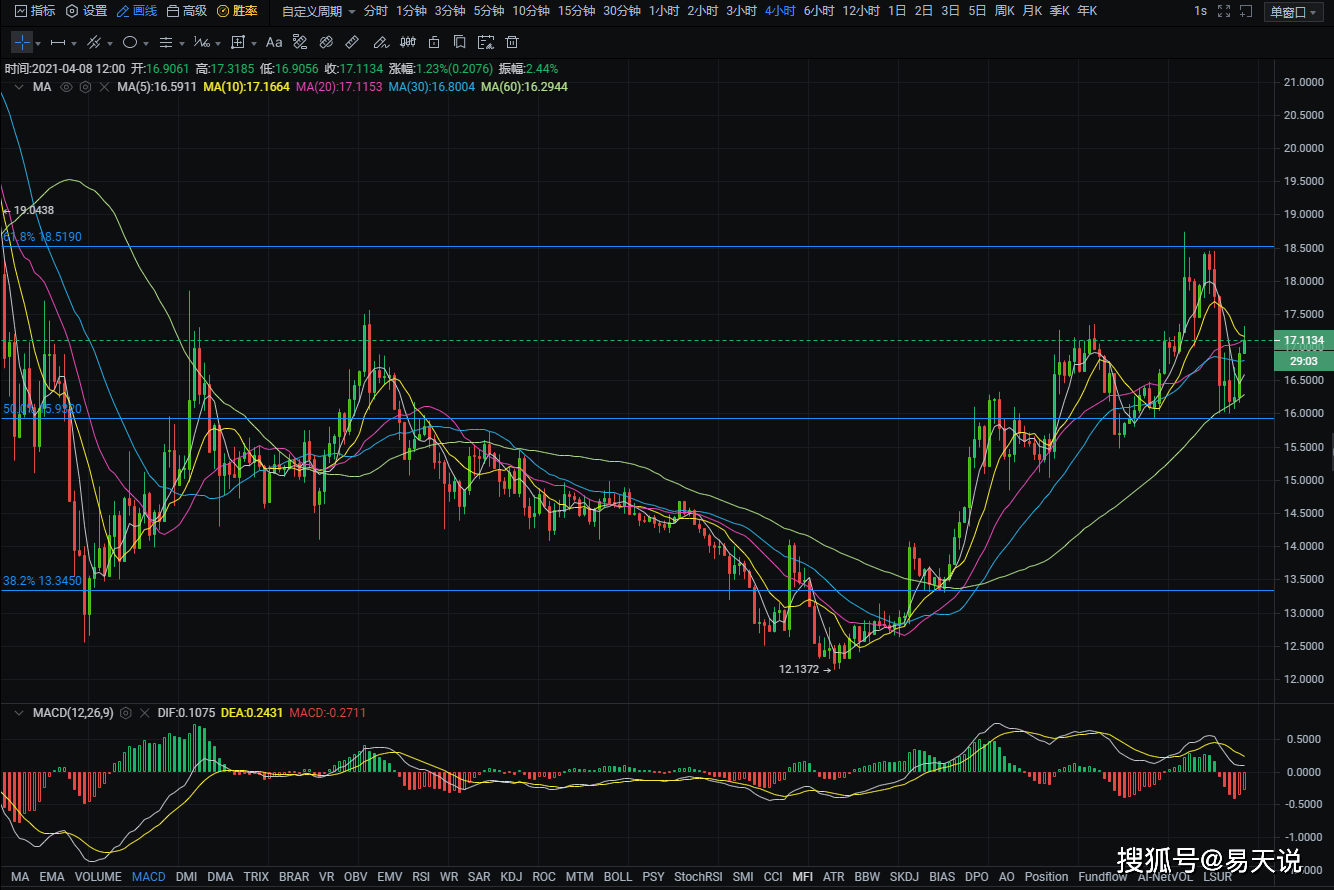Open dropdown arrow beside levels tool

(182, 44)
